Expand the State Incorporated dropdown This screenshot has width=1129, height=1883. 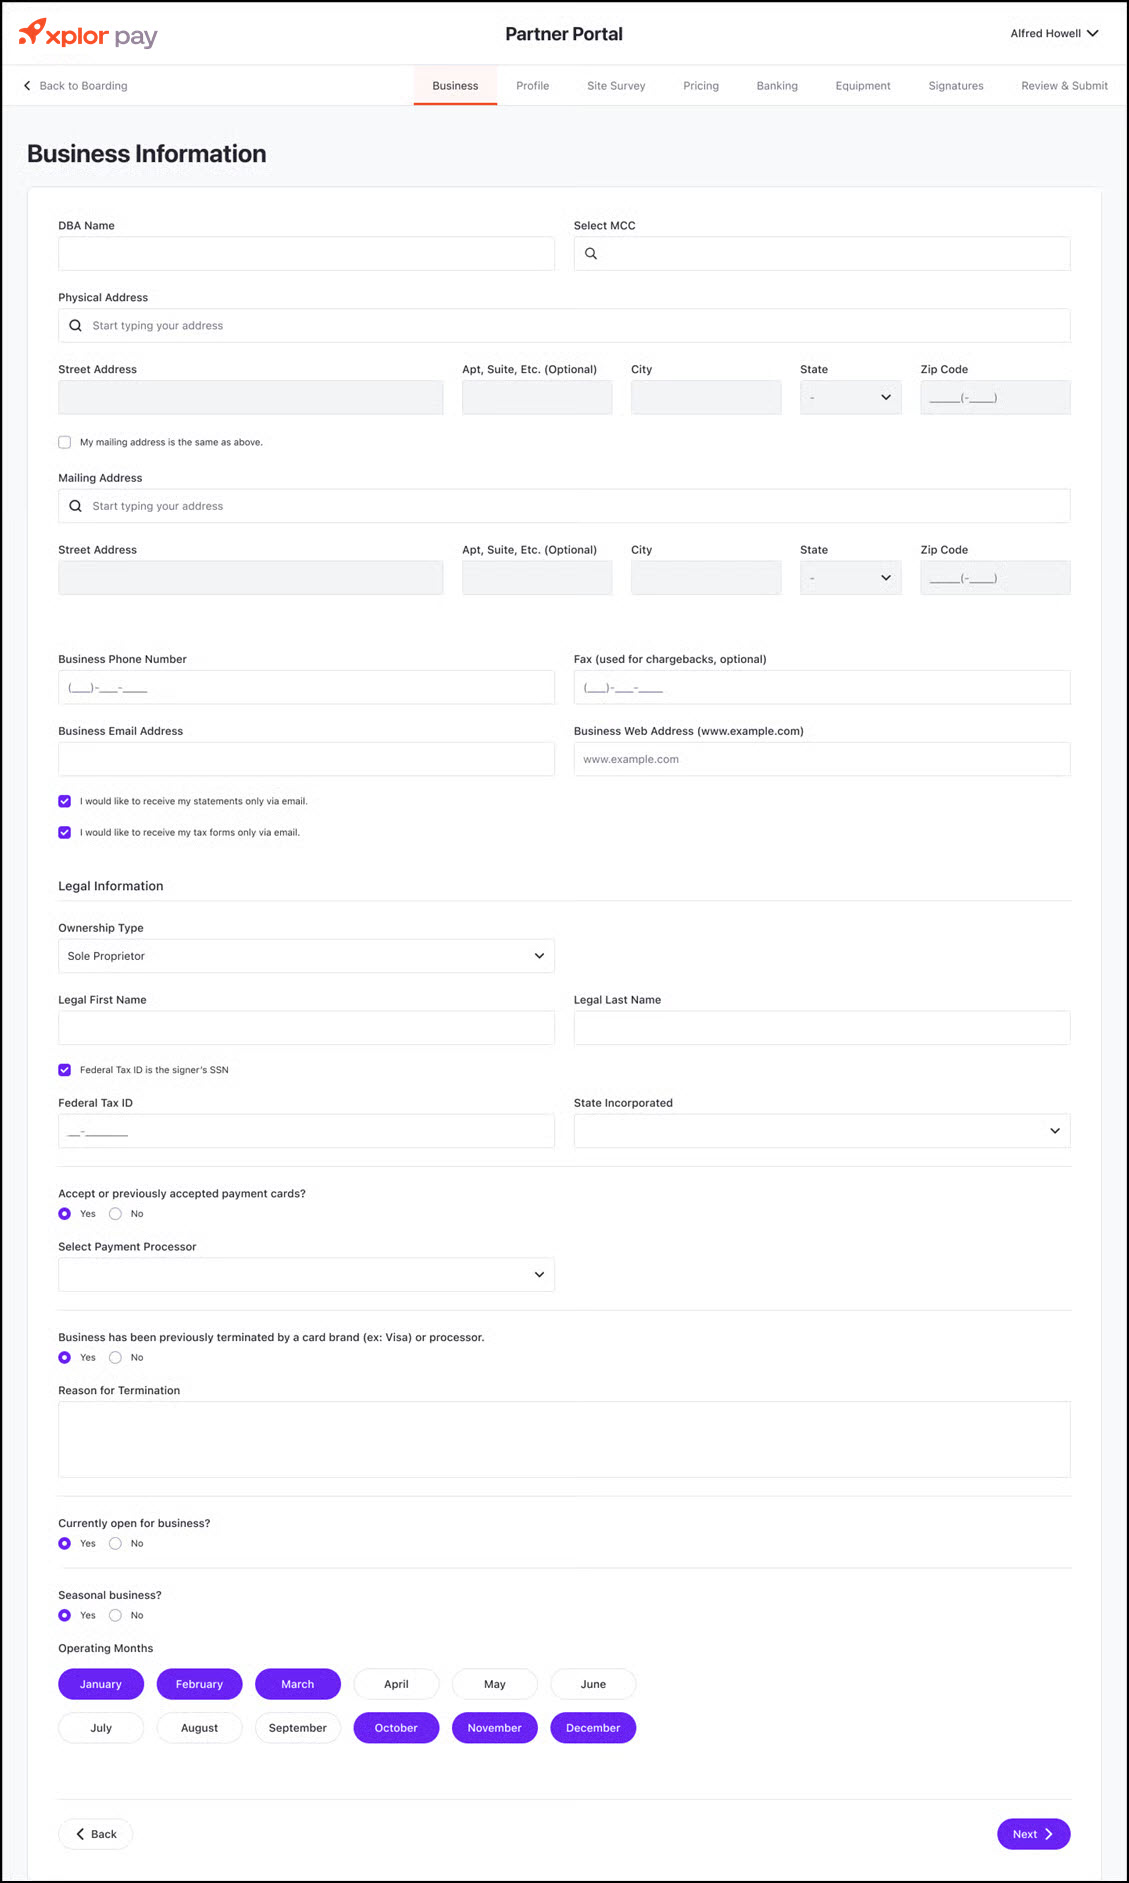pos(821,1131)
